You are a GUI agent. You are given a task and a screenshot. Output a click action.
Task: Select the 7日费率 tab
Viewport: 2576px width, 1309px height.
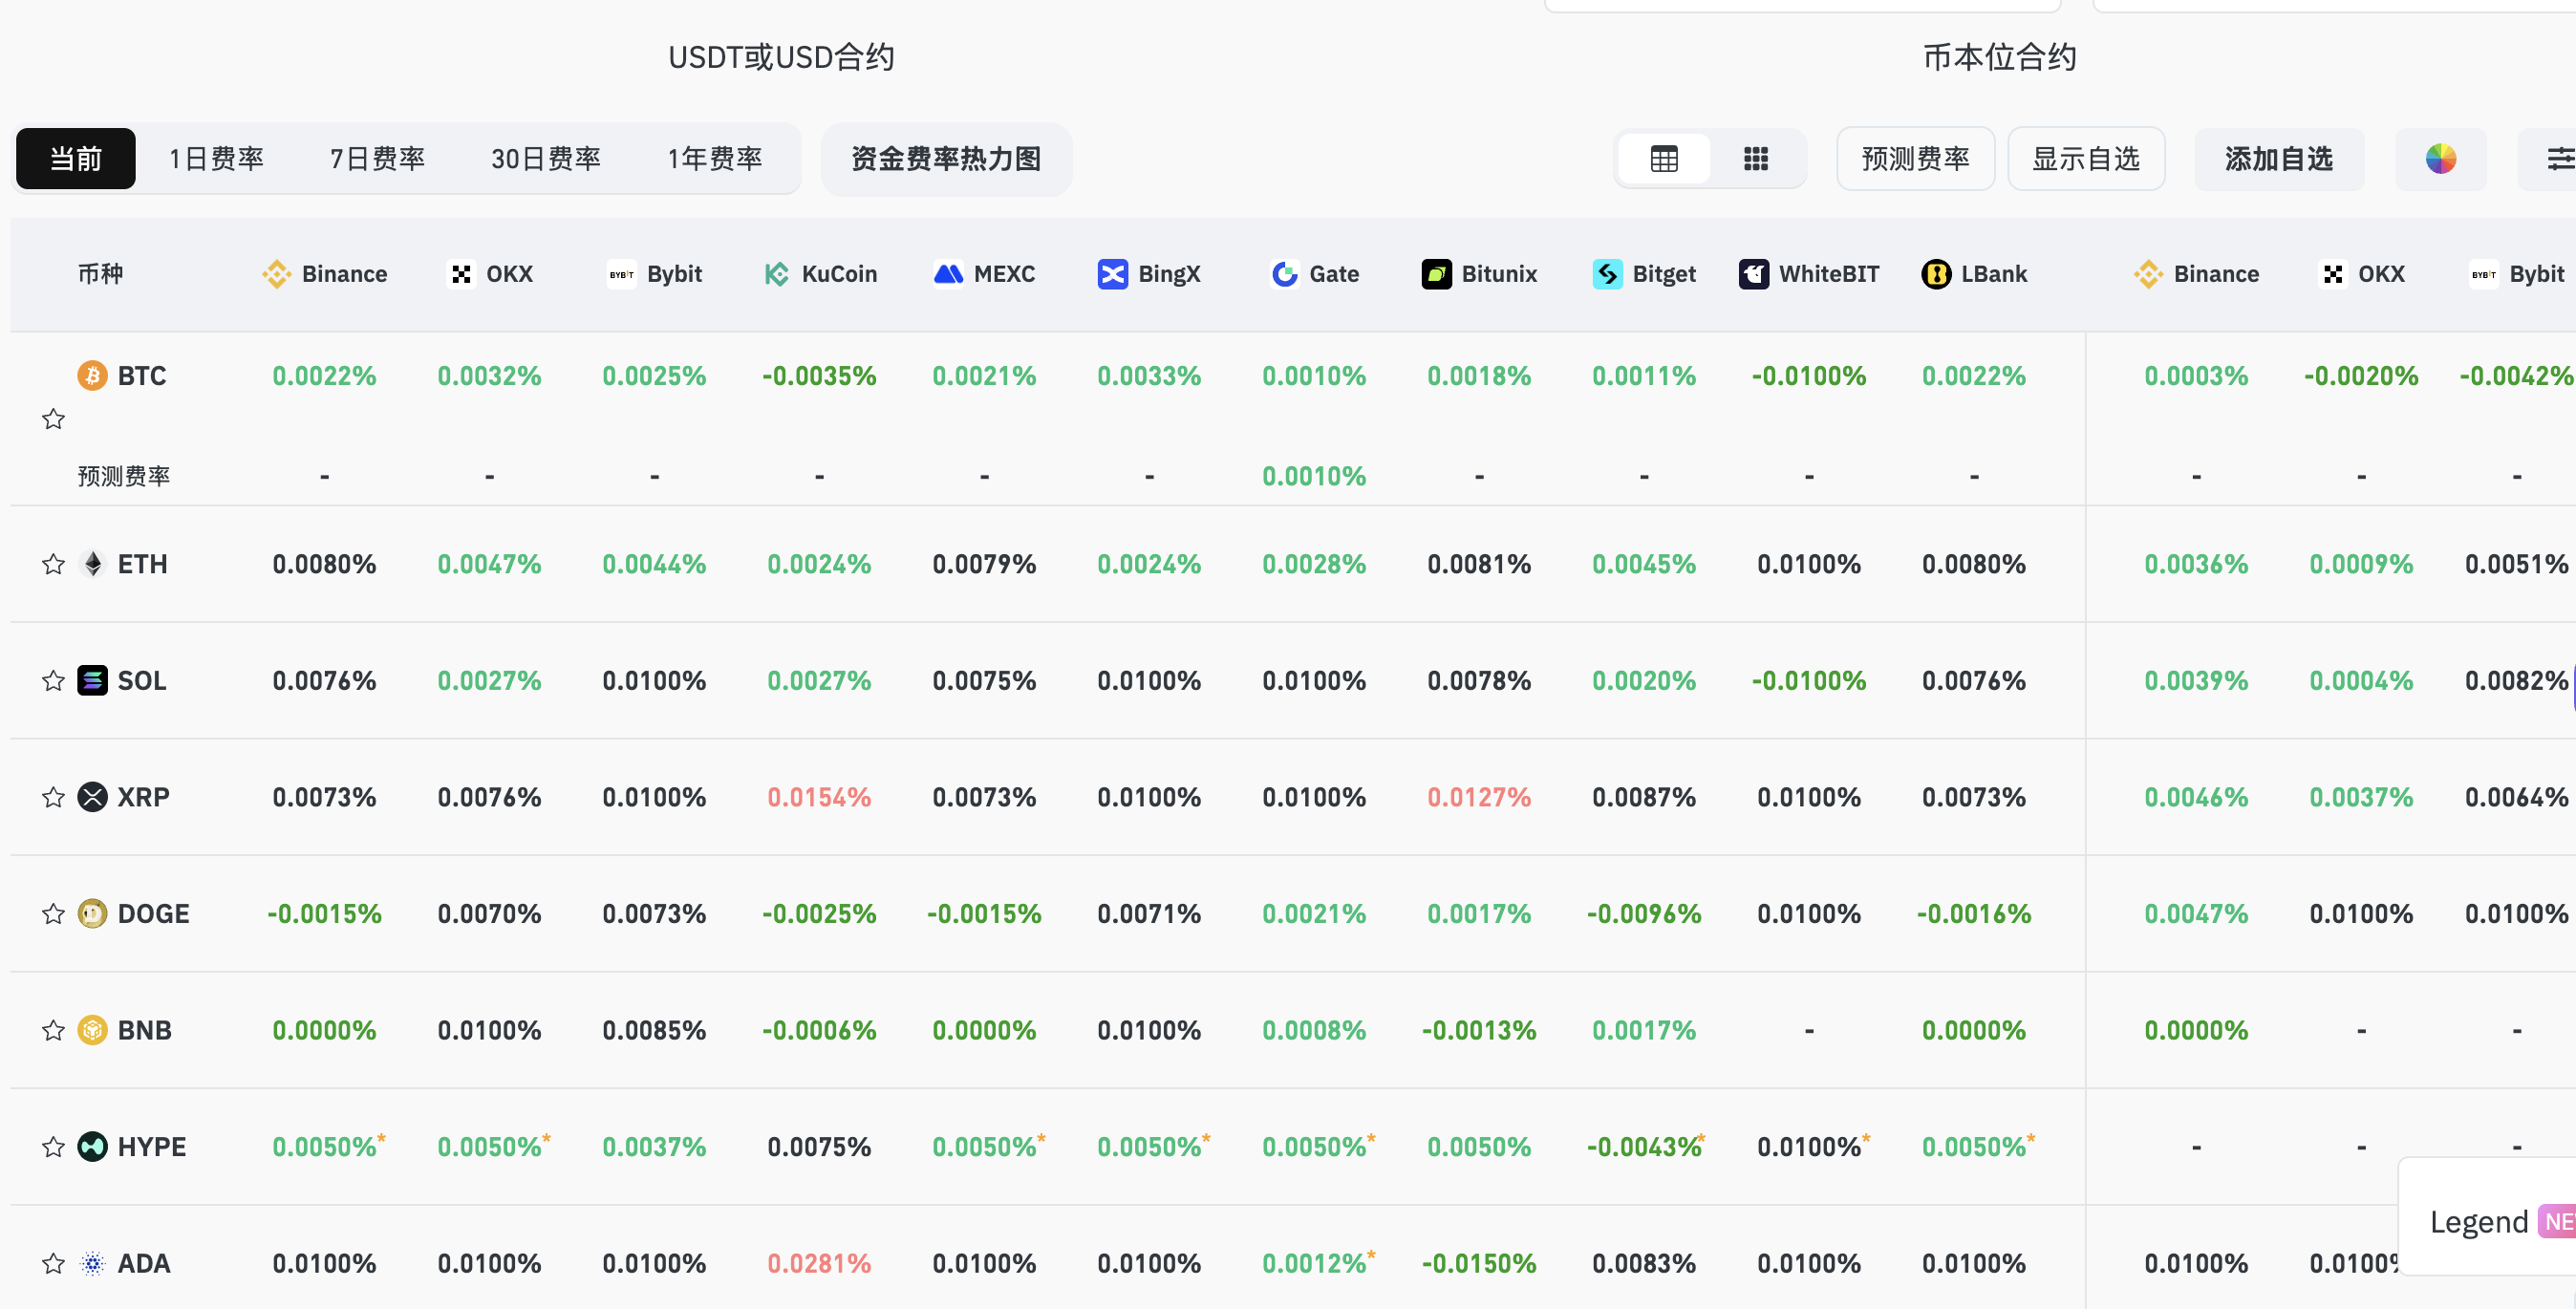coord(377,159)
